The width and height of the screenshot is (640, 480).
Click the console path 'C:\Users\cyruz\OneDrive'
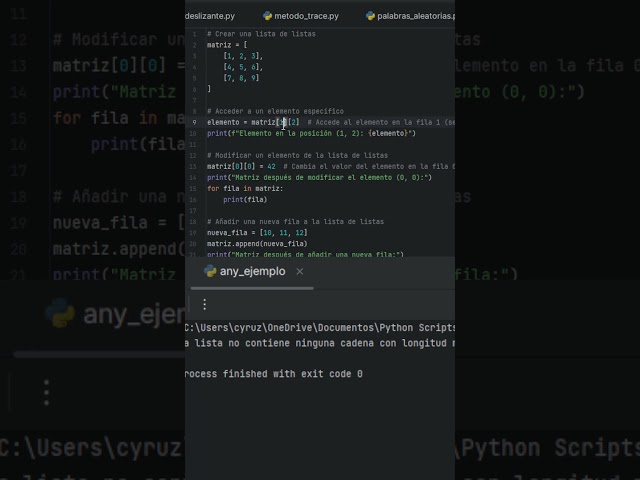coord(249,328)
